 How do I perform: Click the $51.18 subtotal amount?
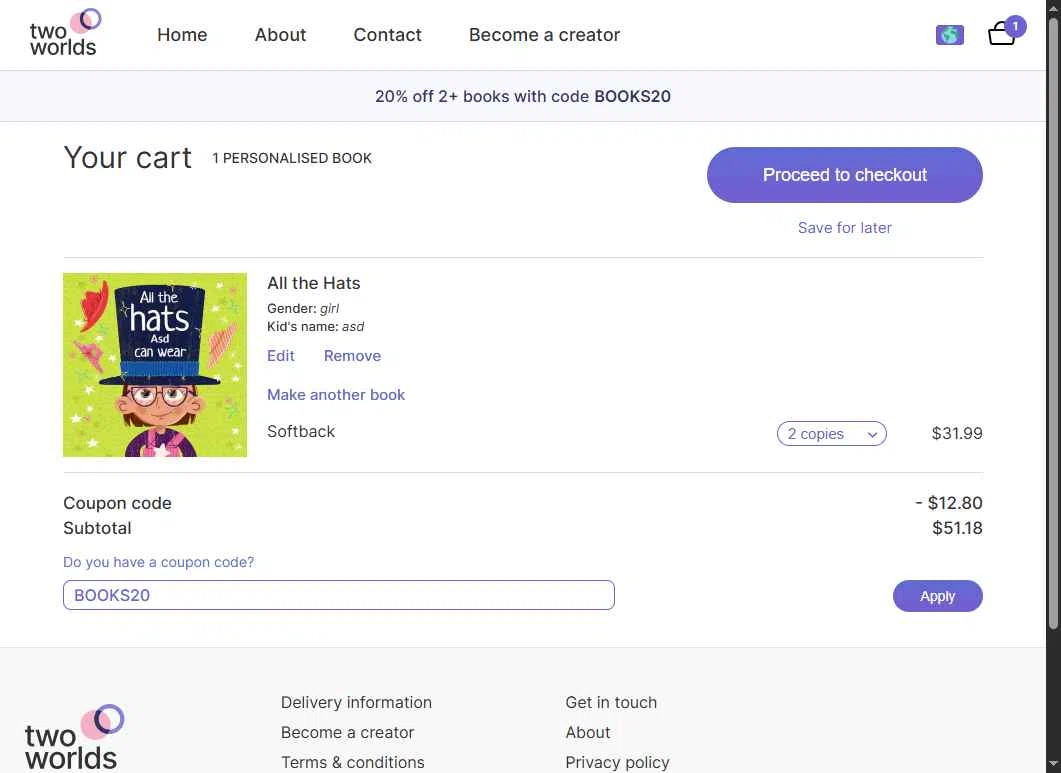click(957, 528)
